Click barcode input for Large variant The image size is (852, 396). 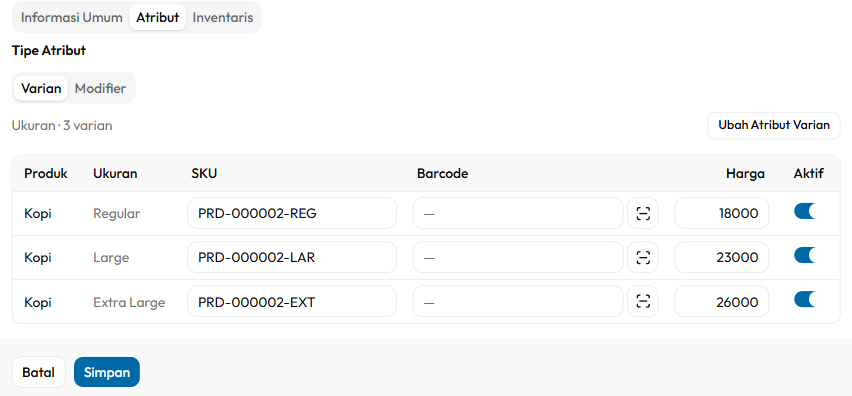click(x=518, y=257)
